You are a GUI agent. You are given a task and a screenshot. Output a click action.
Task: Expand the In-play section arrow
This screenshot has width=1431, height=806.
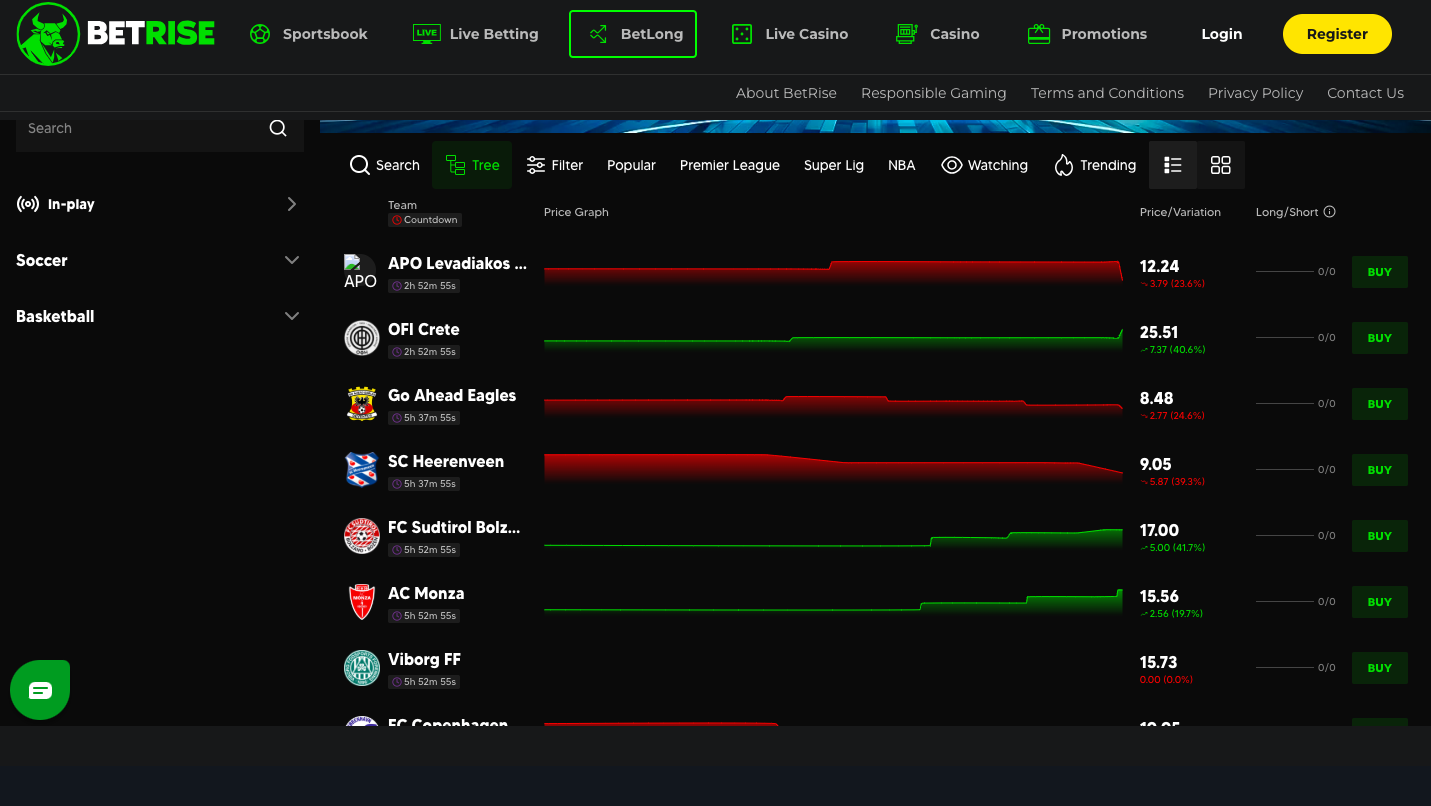click(x=292, y=204)
